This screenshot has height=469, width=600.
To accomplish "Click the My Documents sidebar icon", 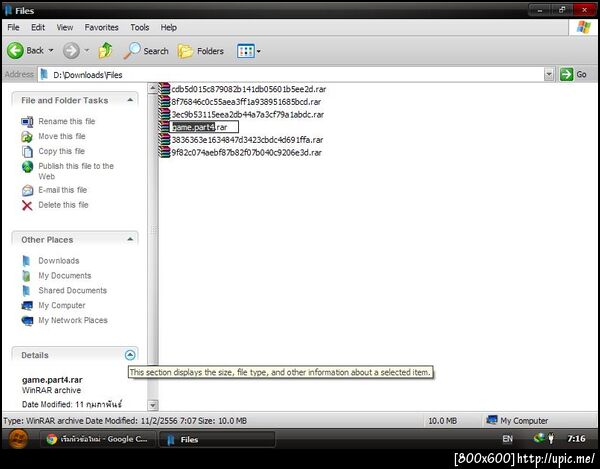I will click(x=26, y=276).
